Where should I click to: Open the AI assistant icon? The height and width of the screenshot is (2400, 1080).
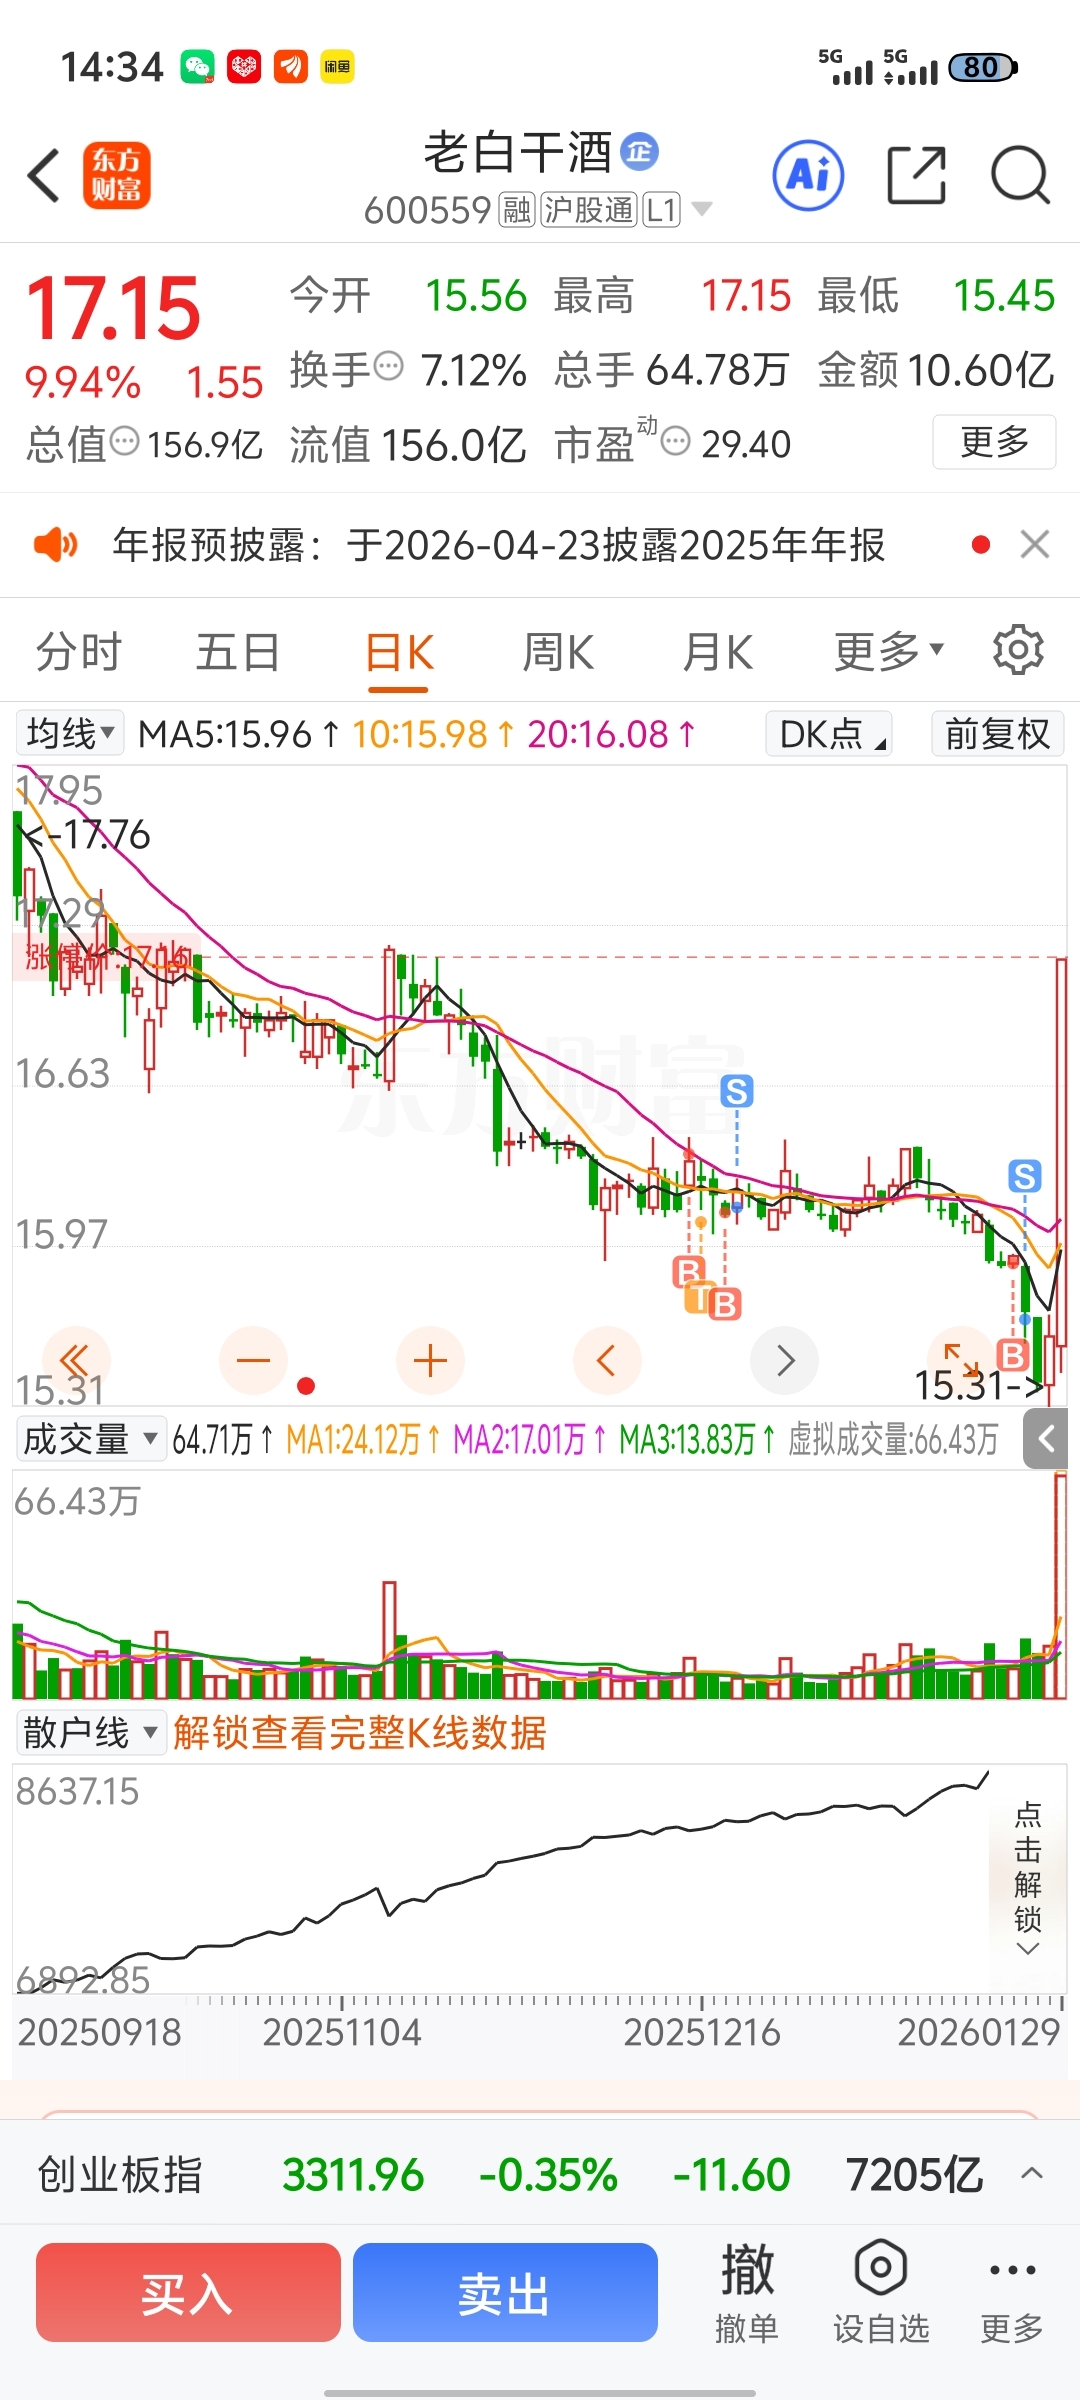pos(808,175)
